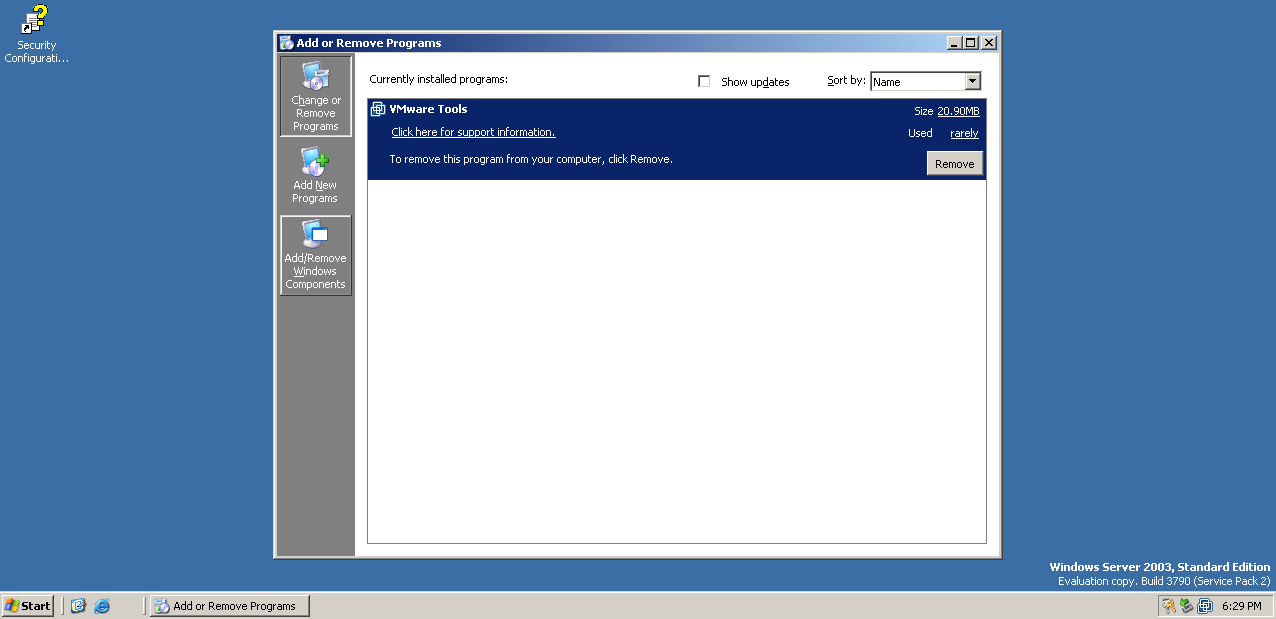
Task: Click the VMware Tools program icon
Action: coord(378,109)
